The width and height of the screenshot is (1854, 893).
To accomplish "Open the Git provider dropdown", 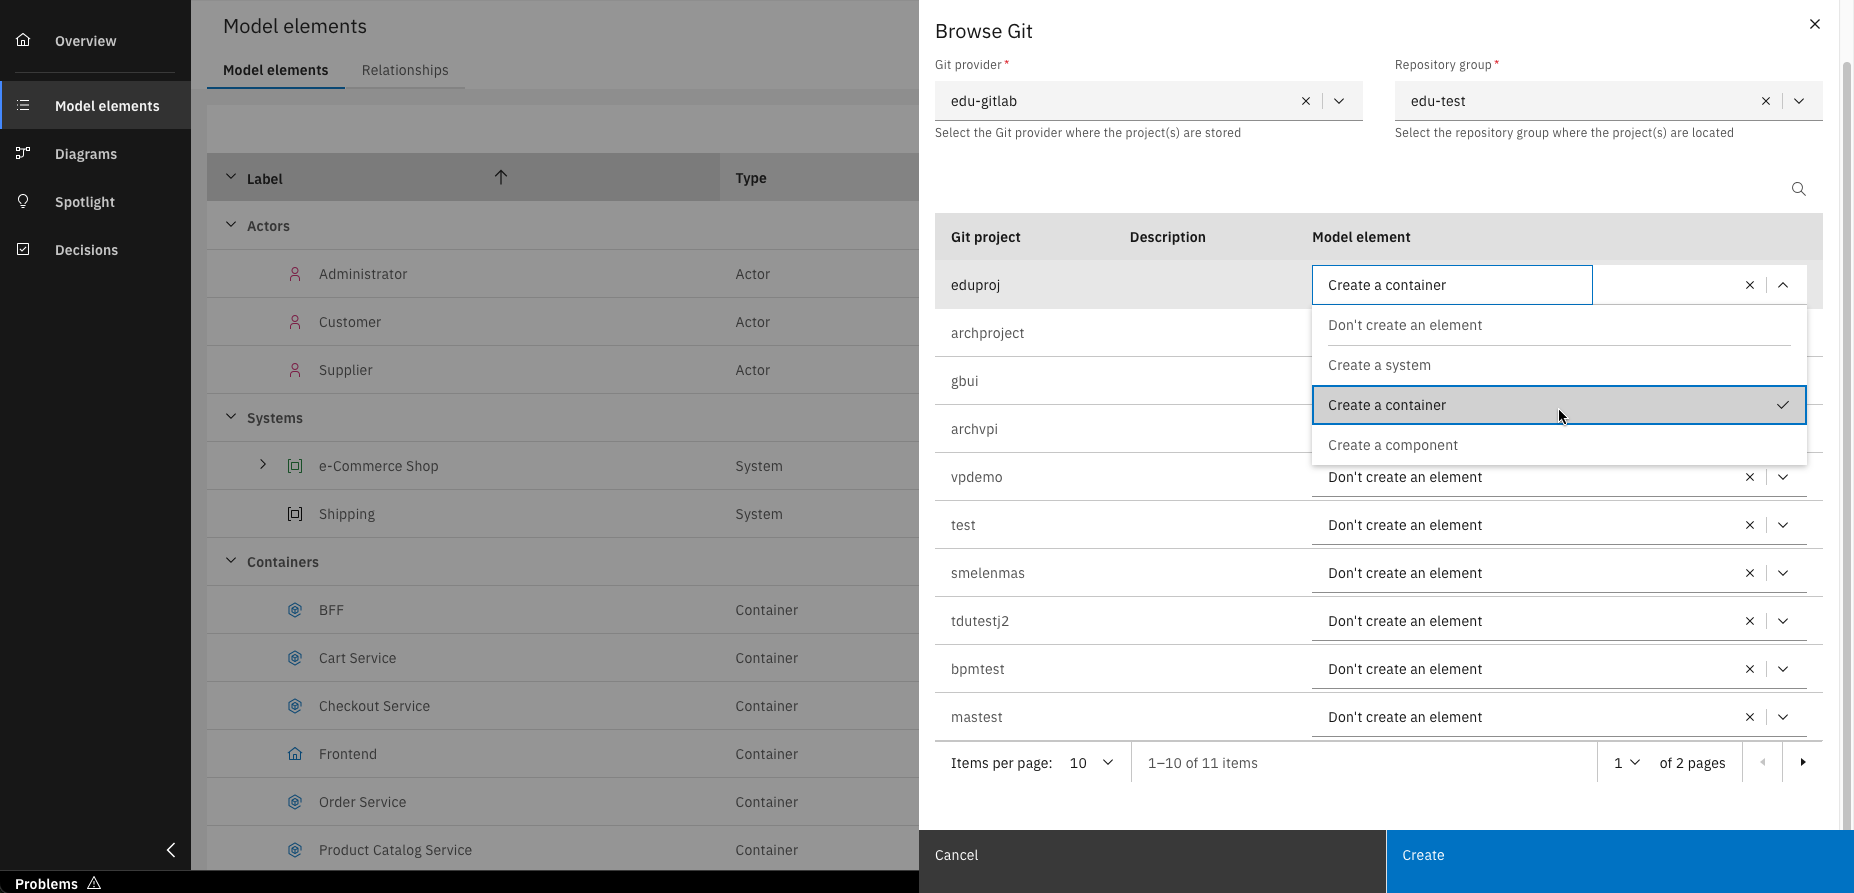I will (1339, 101).
